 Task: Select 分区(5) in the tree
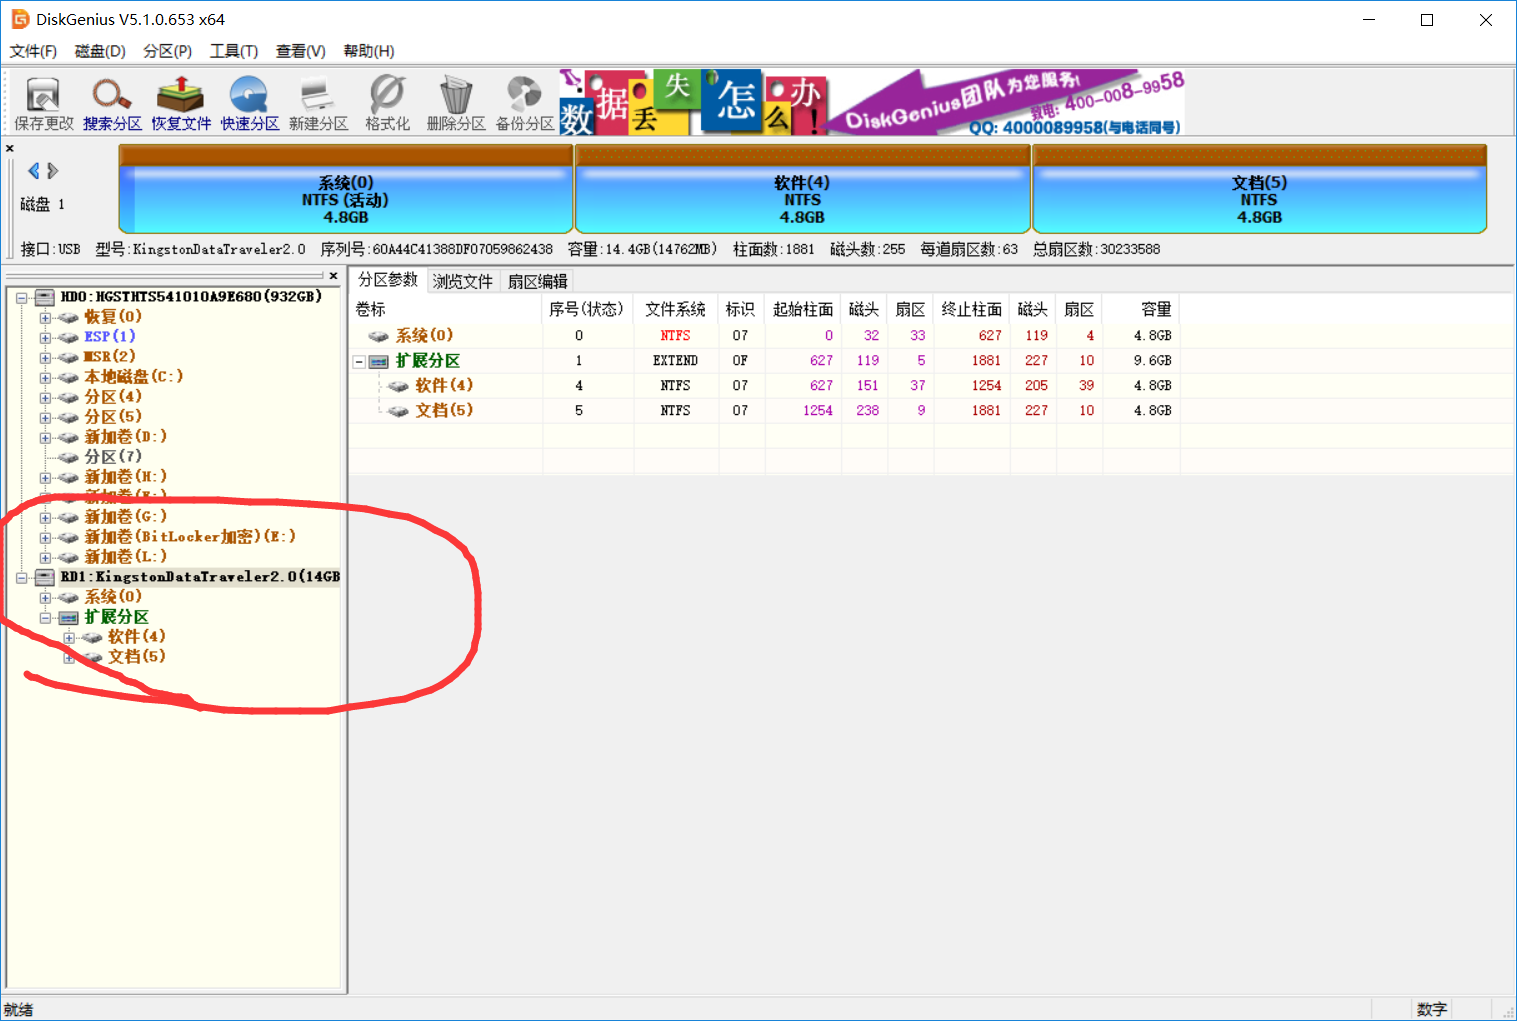[113, 417]
